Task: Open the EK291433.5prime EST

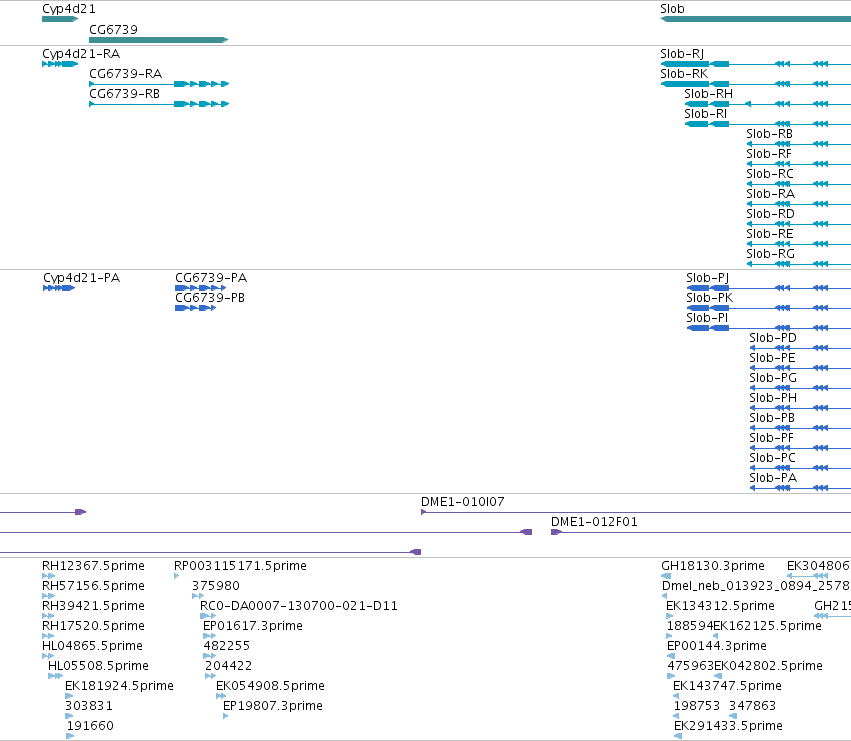Action: (x=678, y=736)
